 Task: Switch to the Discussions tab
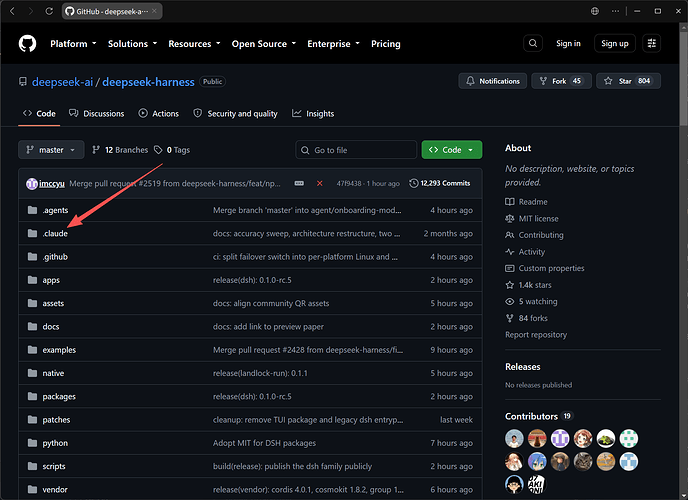click(97, 114)
